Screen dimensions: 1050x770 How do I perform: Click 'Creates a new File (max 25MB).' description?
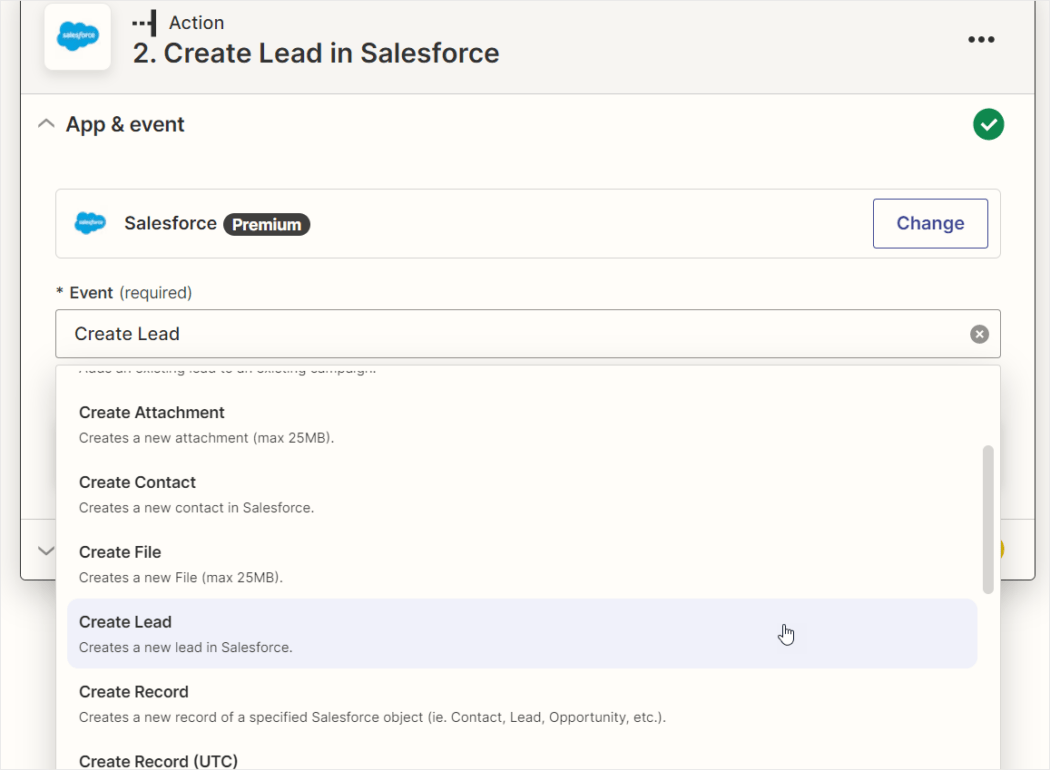point(181,577)
